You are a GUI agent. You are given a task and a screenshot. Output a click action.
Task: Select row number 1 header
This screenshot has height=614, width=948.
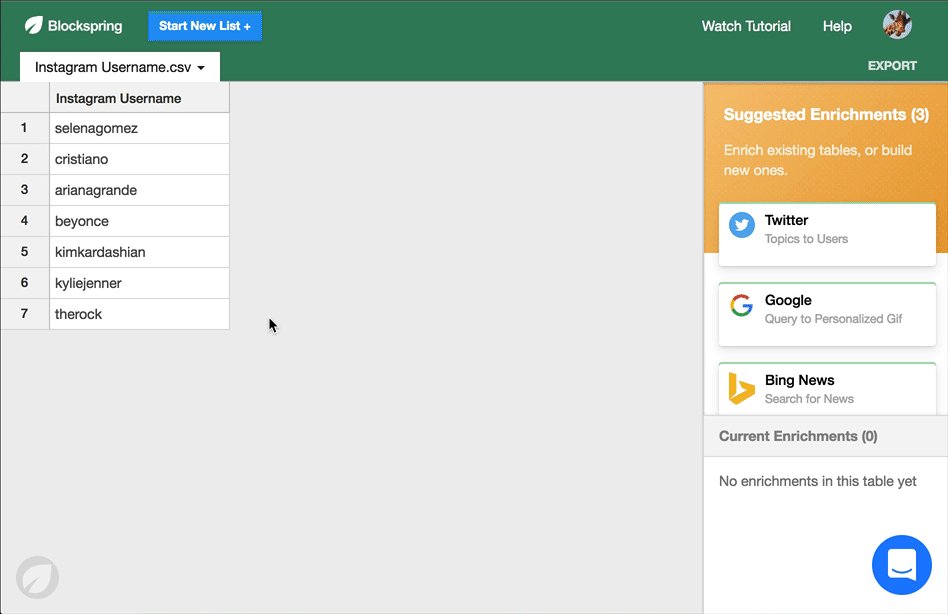tap(25, 128)
